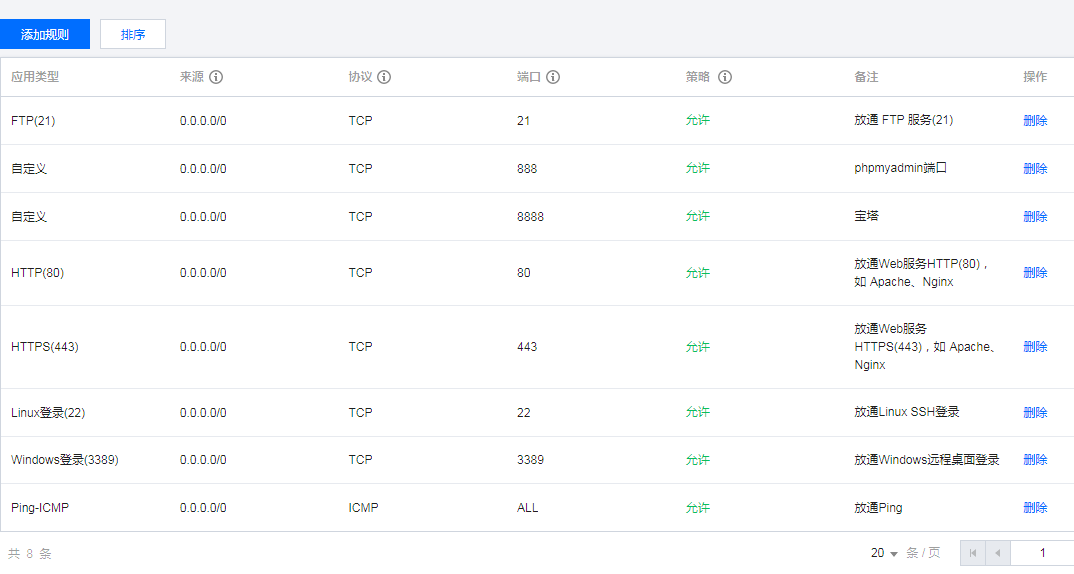This screenshot has height=574, width=1074.
Task: Click the 添加规则 button
Action: click(45, 34)
